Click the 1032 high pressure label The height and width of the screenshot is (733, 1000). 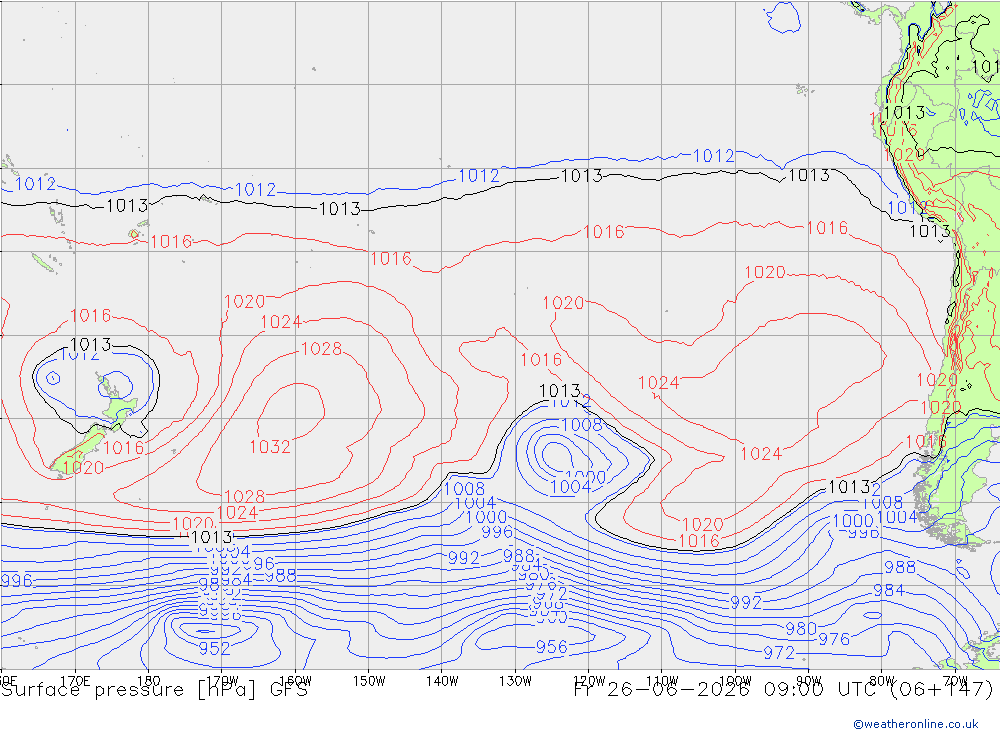click(x=270, y=447)
